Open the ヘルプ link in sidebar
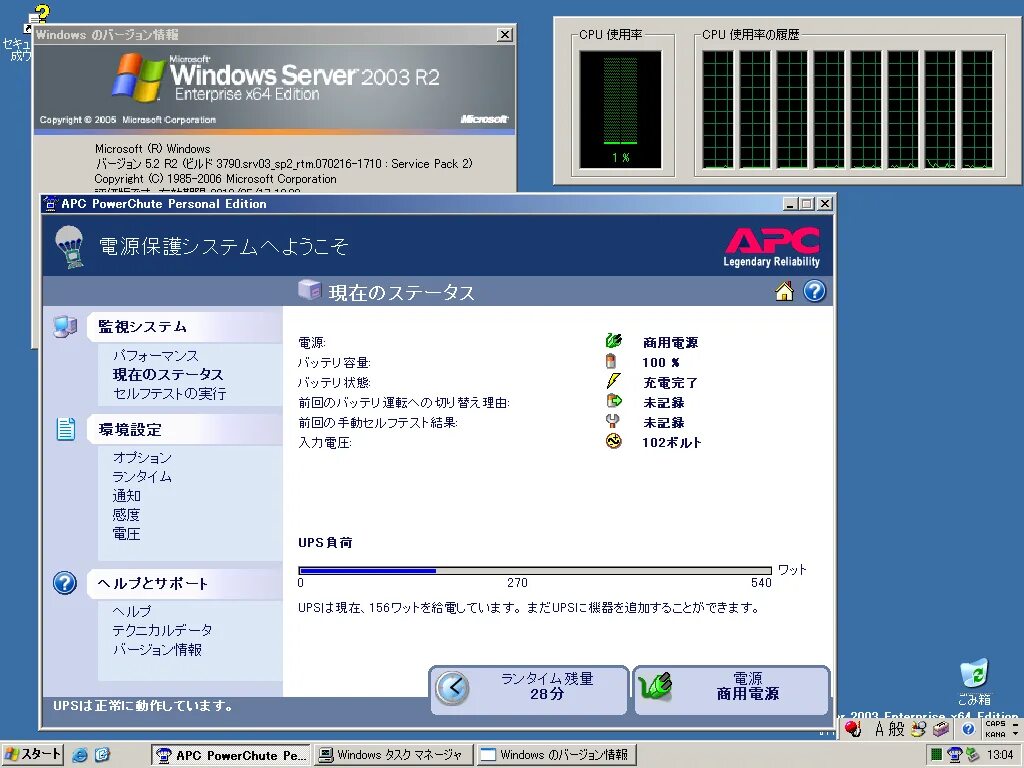The width and height of the screenshot is (1024, 768). (132, 611)
